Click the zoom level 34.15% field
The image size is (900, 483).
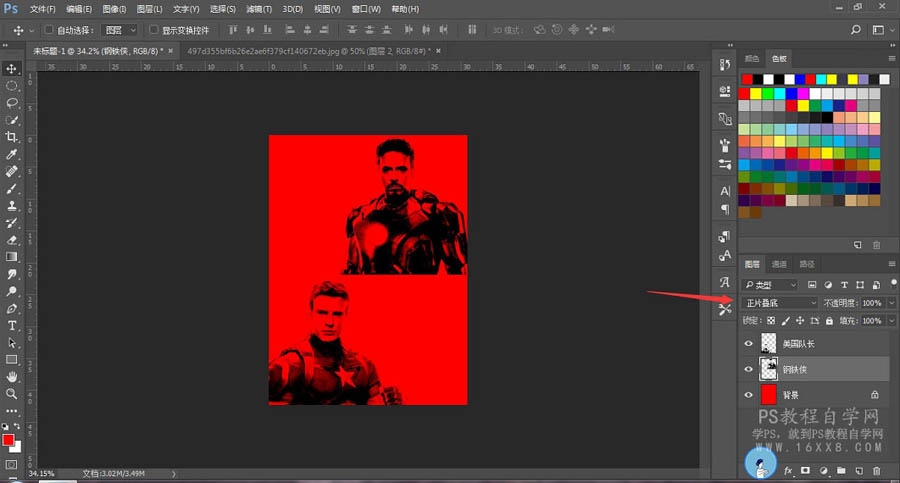41,474
